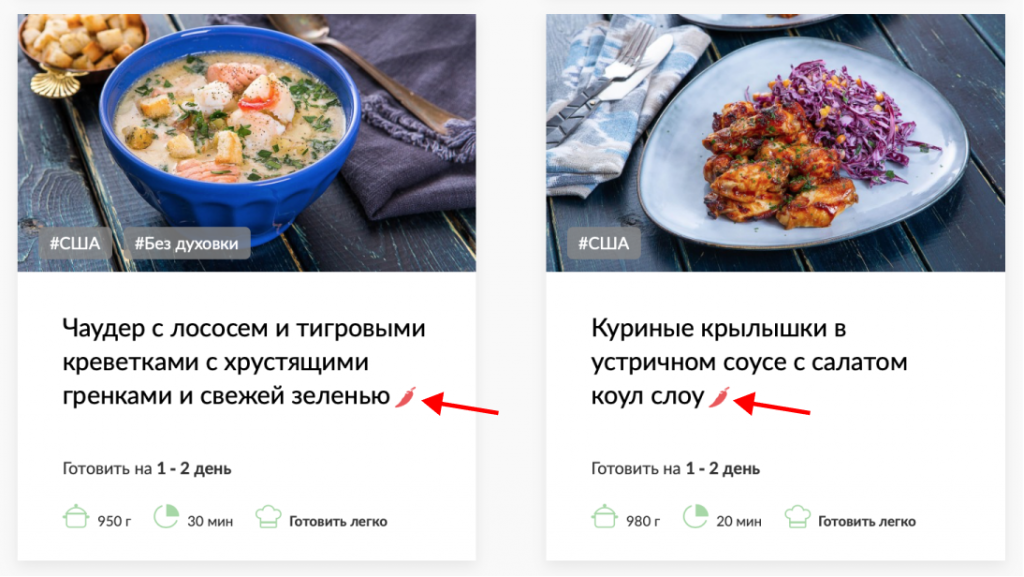Click 'Готовить легко' on chowder card
Screen dimensions: 1024x577
click(338, 522)
